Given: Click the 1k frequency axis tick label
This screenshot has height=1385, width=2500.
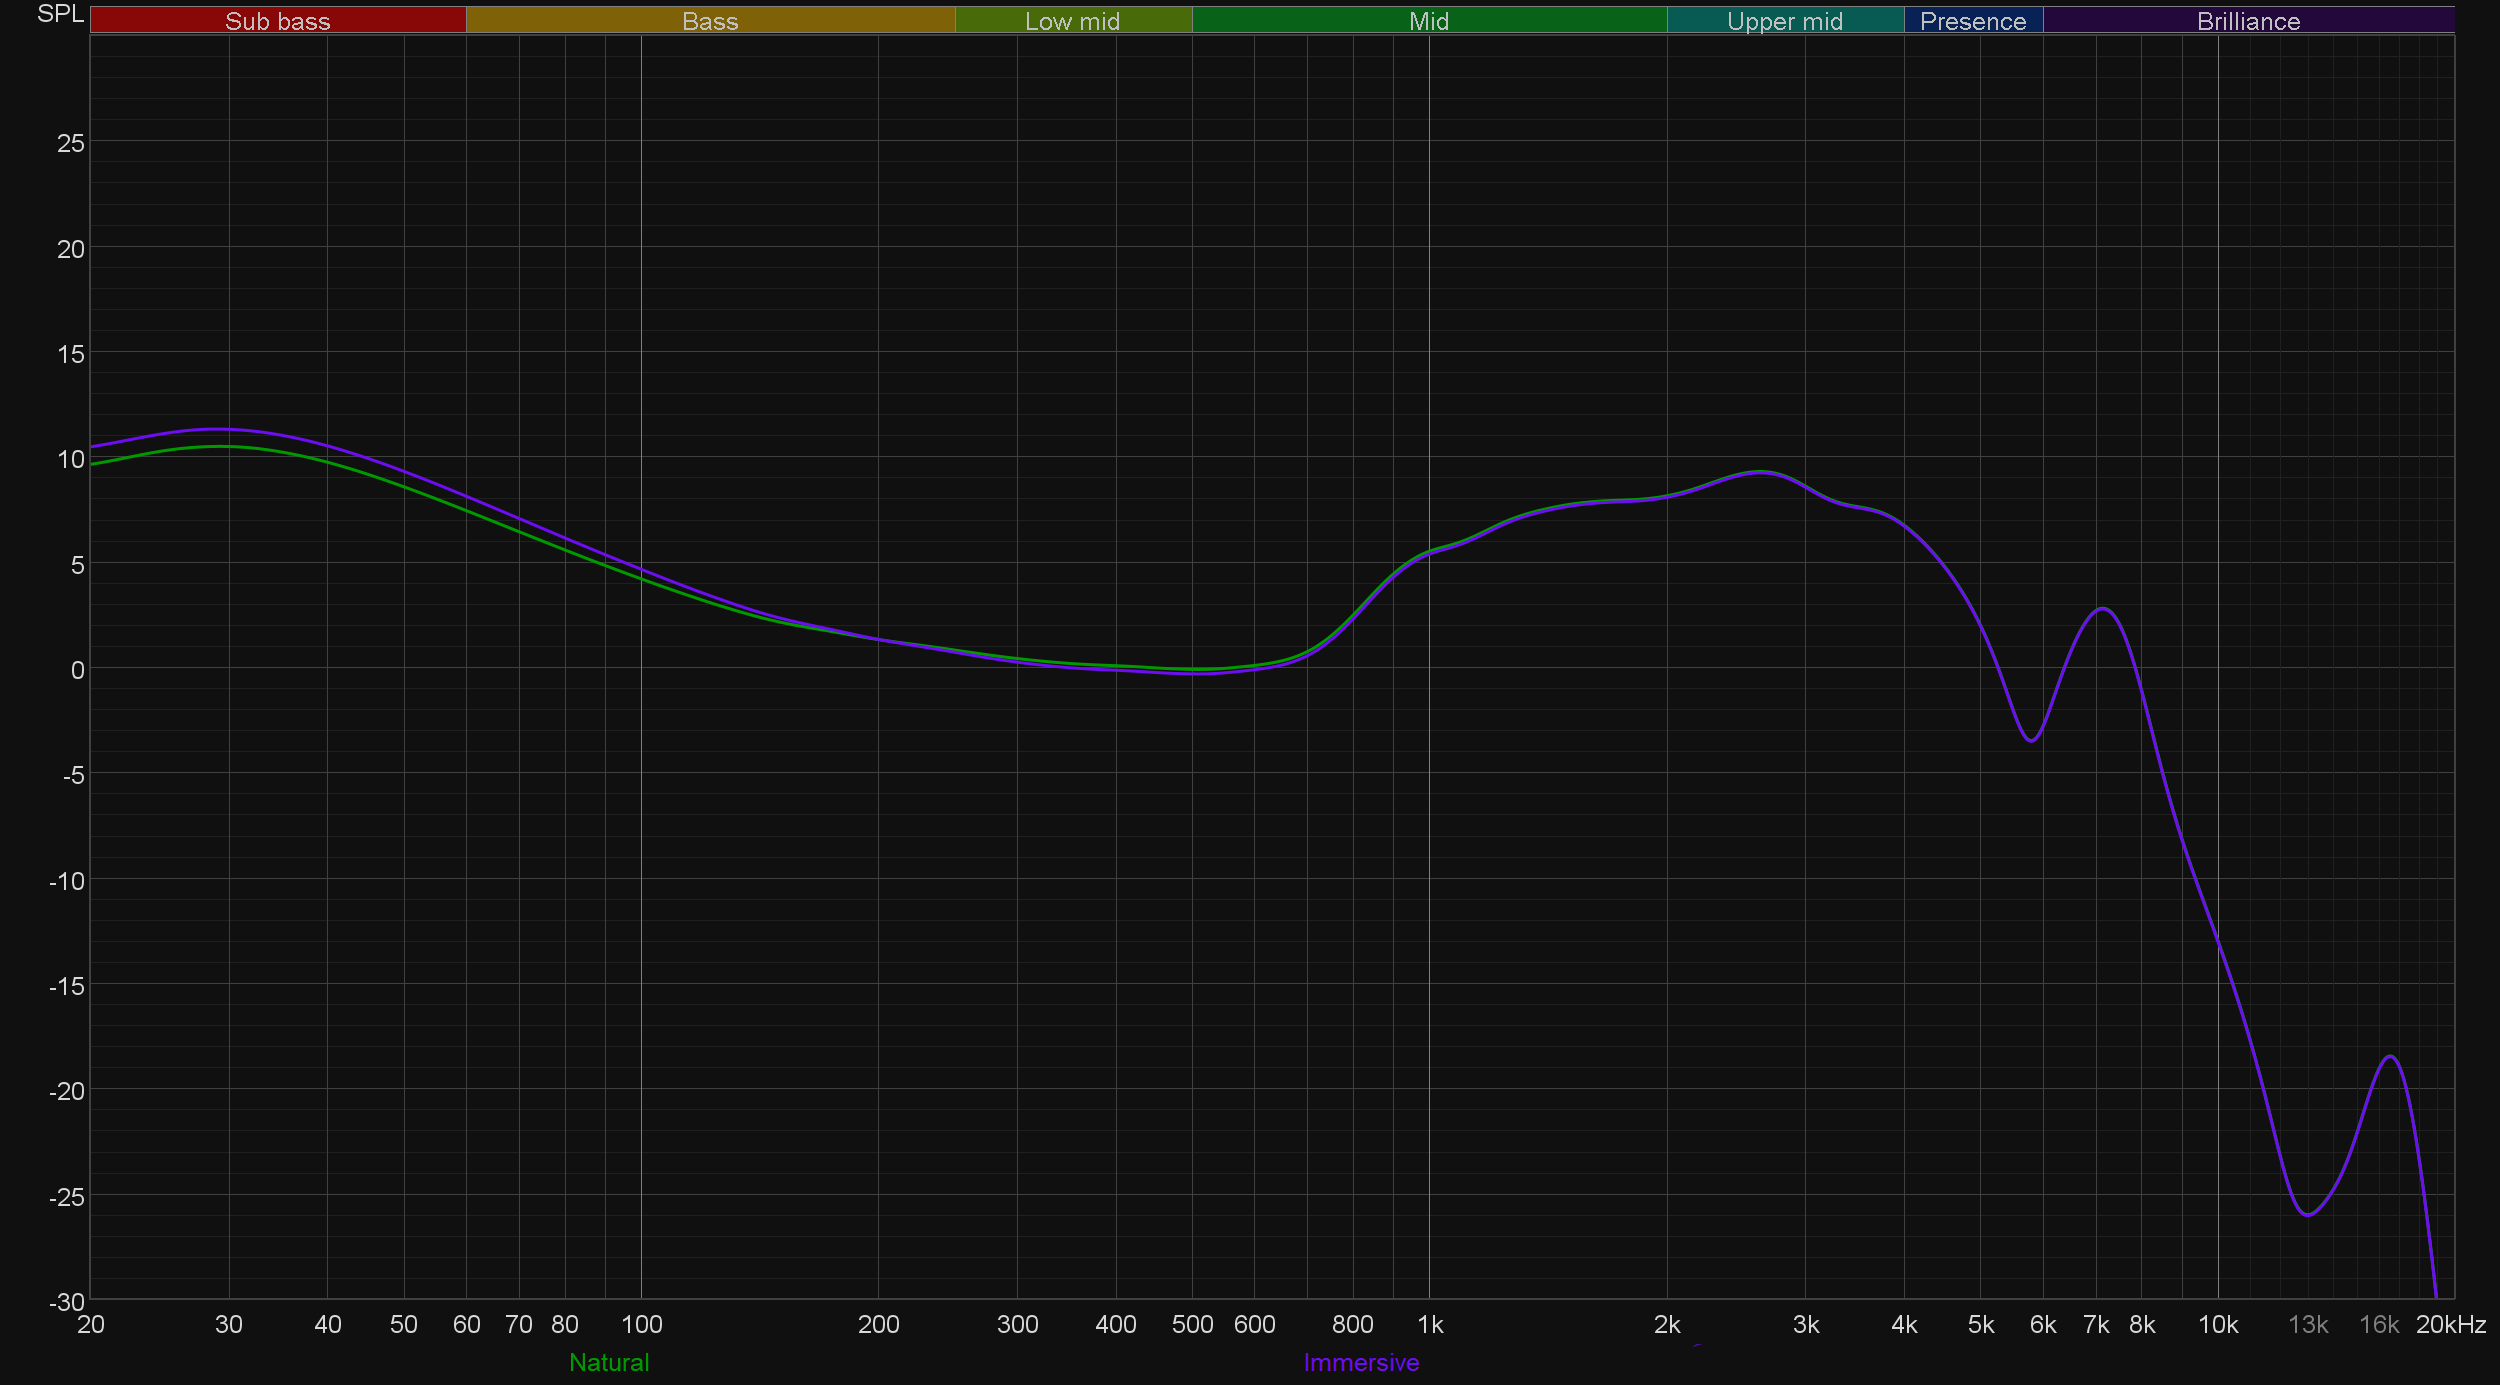Looking at the screenshot, I should pyautogui.click(x=1430, y=1324).
